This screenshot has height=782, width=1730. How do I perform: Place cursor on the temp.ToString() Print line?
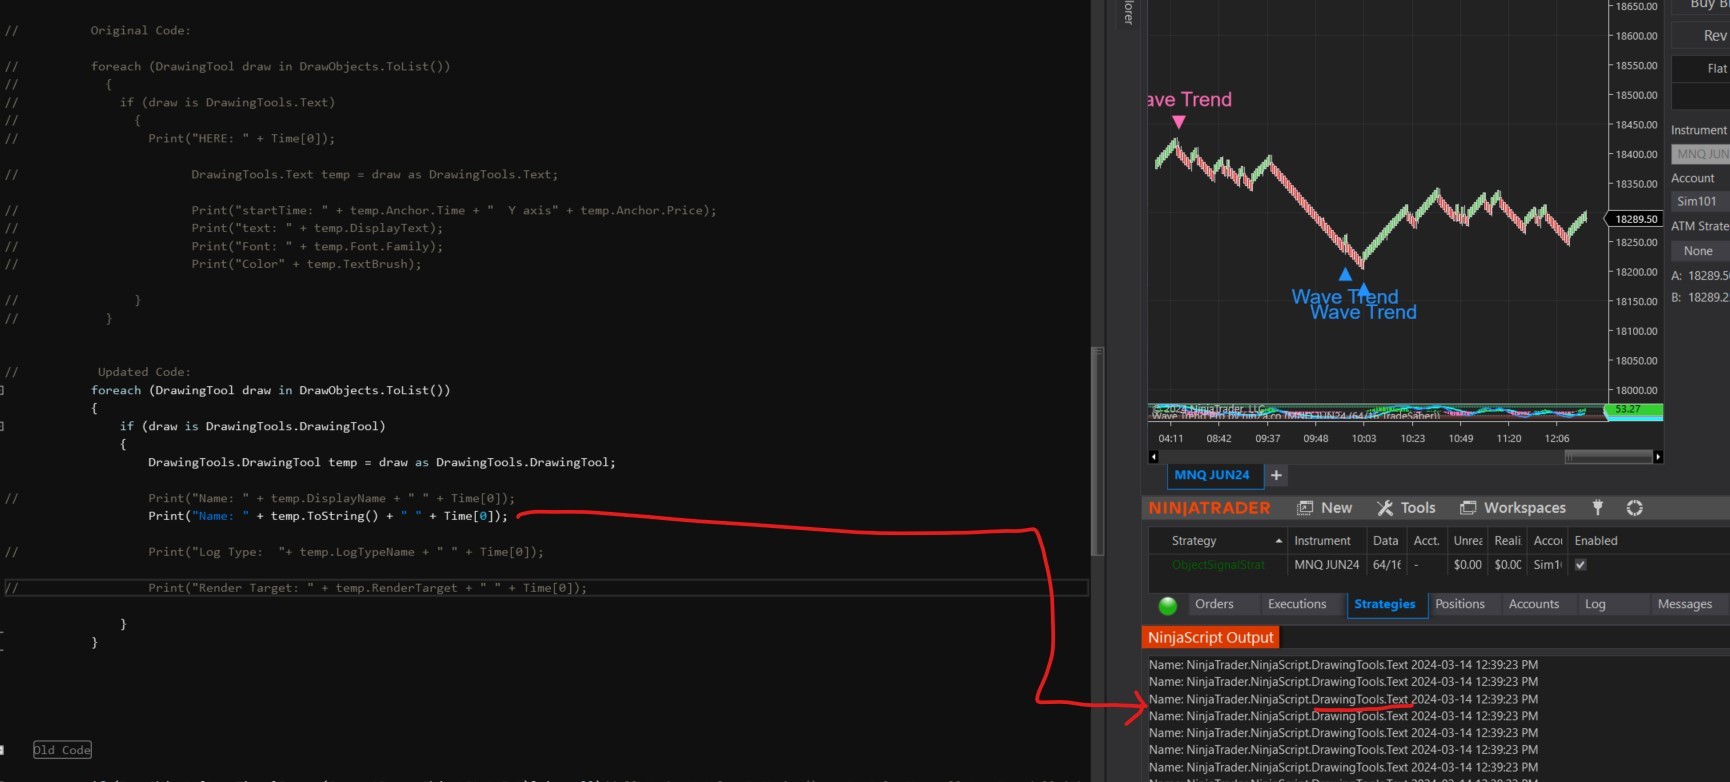(328, 516)
